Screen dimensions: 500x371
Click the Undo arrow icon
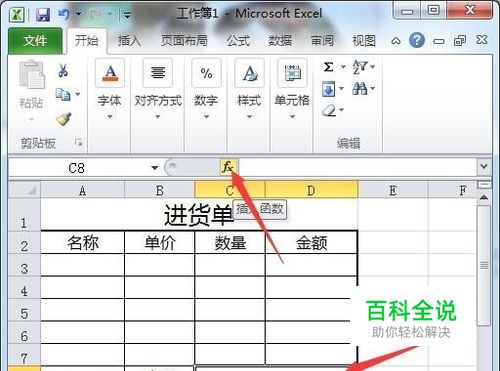coord(63,14)
